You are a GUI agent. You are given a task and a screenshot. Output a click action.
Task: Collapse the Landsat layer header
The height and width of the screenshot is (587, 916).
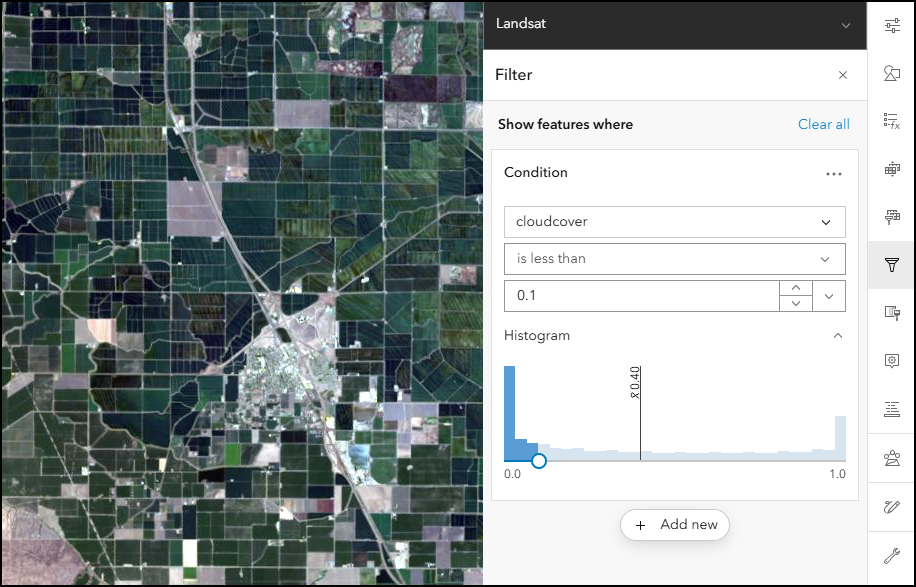(845, 24)
